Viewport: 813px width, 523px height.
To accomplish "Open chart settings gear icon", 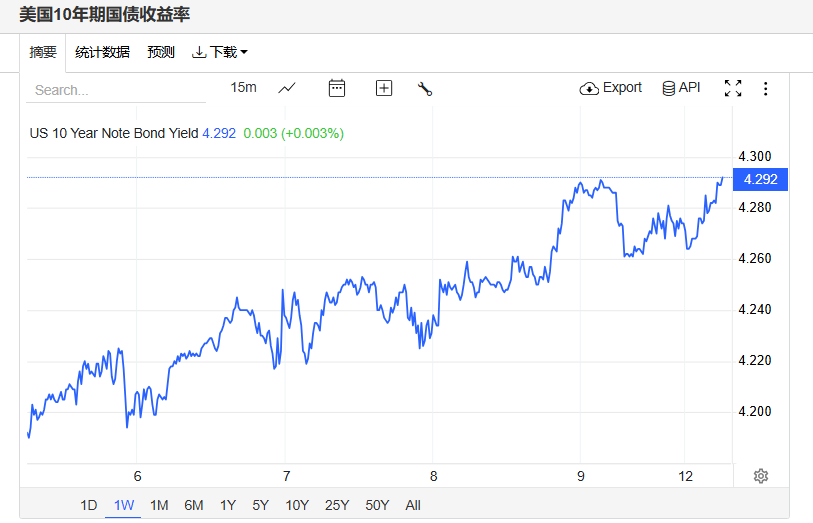I will pos(761,476).
